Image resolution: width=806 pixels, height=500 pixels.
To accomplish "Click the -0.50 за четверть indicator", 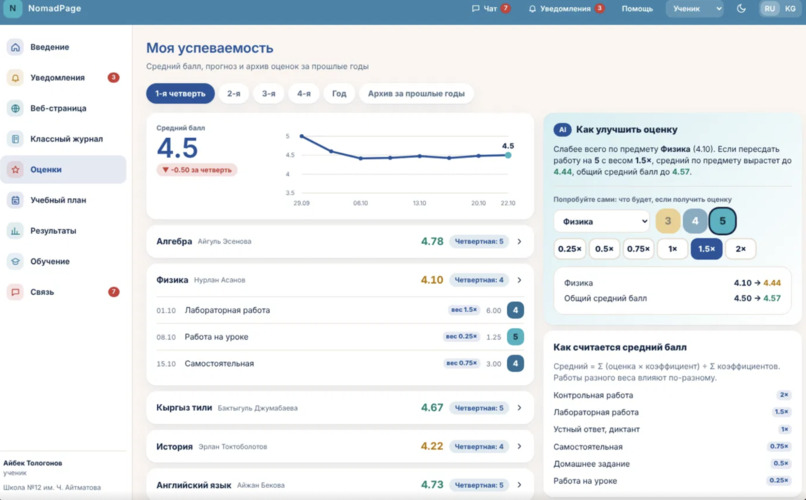I will pyautogui.click(x=197, y=170).
